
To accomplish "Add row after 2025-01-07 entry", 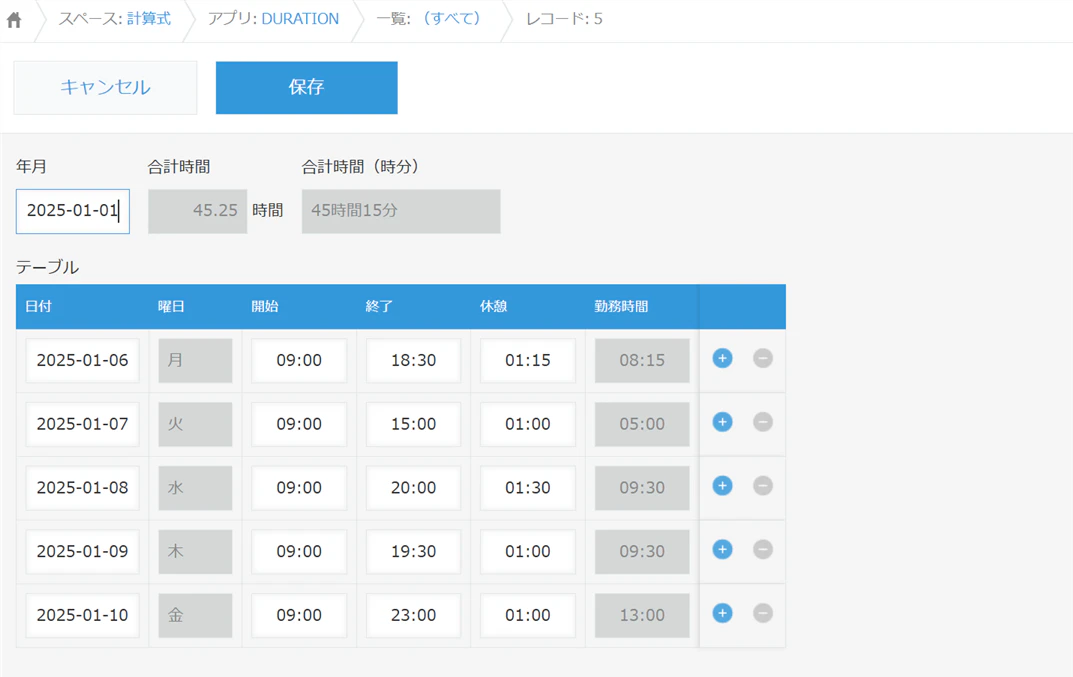I will click(x=722, y=422).
